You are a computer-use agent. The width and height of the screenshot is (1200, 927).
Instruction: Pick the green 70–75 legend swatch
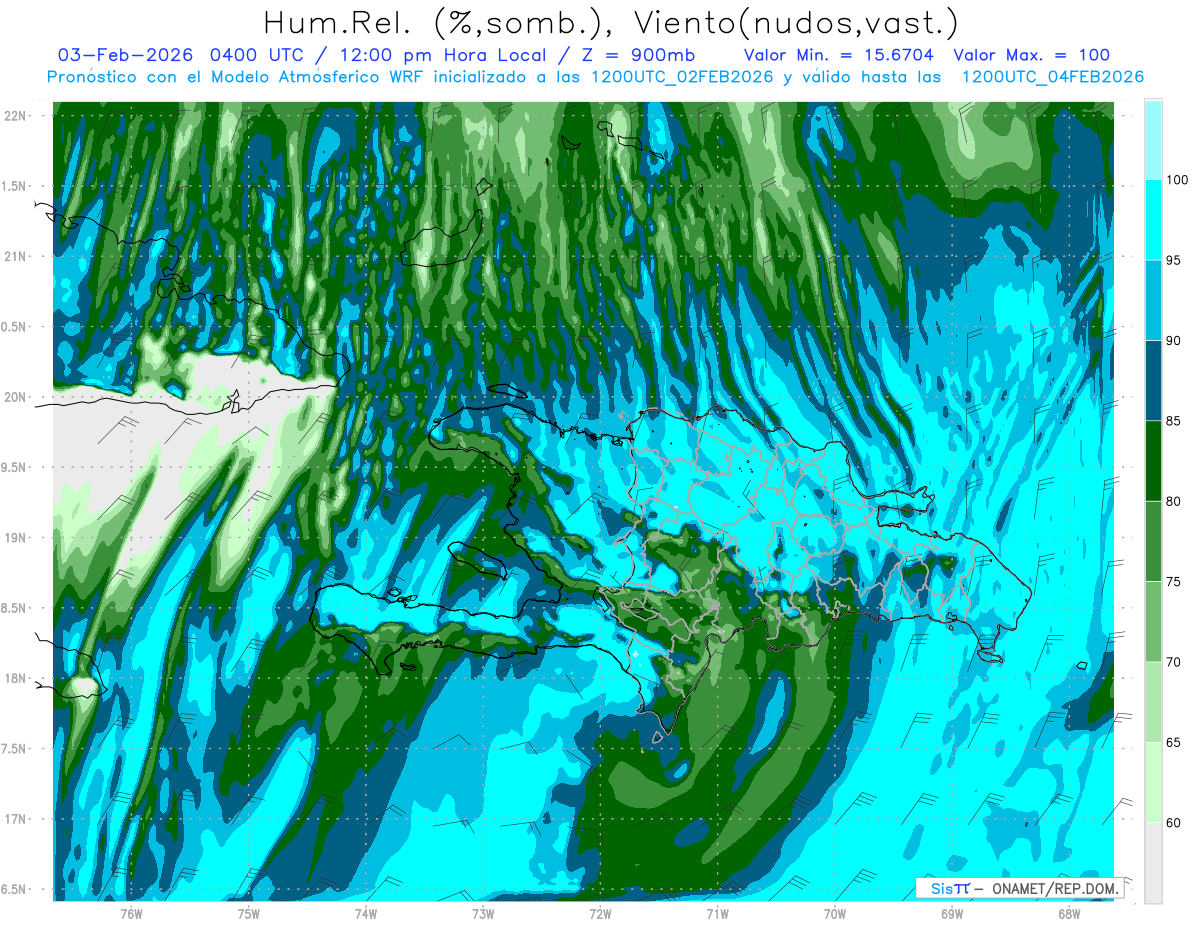coord(1153,622)
